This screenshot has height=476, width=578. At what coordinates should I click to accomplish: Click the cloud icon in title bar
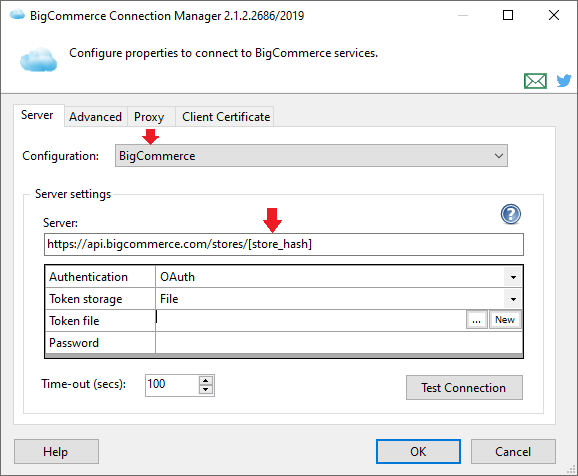17,15
